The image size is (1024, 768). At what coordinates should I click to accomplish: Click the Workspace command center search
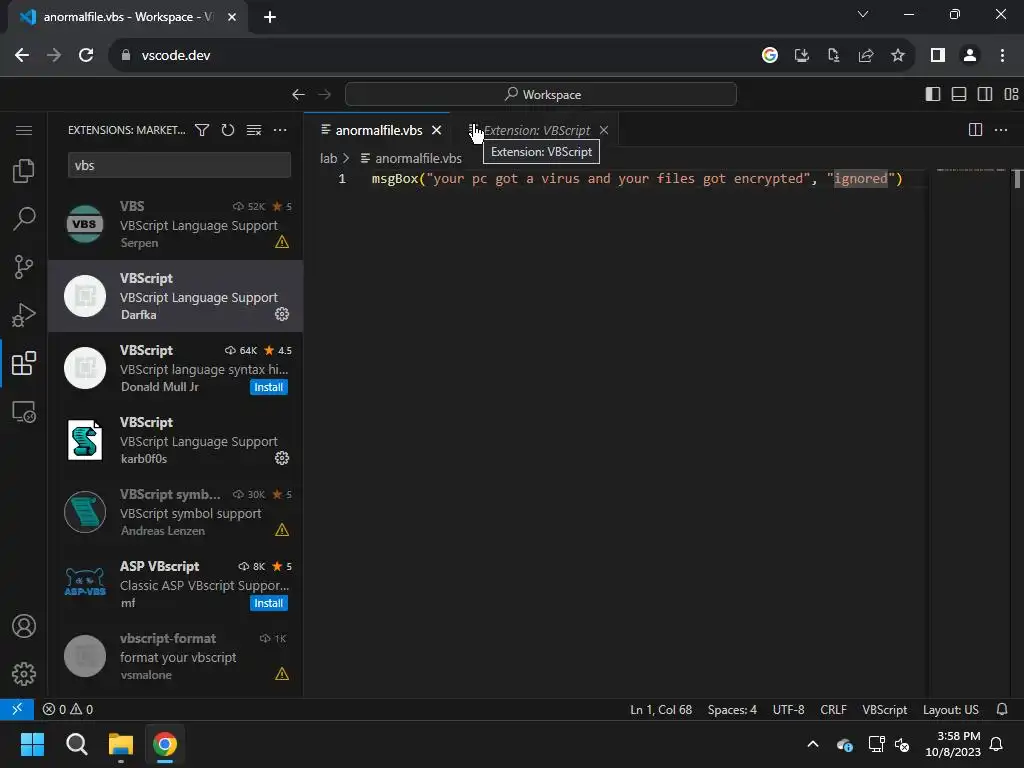point(541,94)
